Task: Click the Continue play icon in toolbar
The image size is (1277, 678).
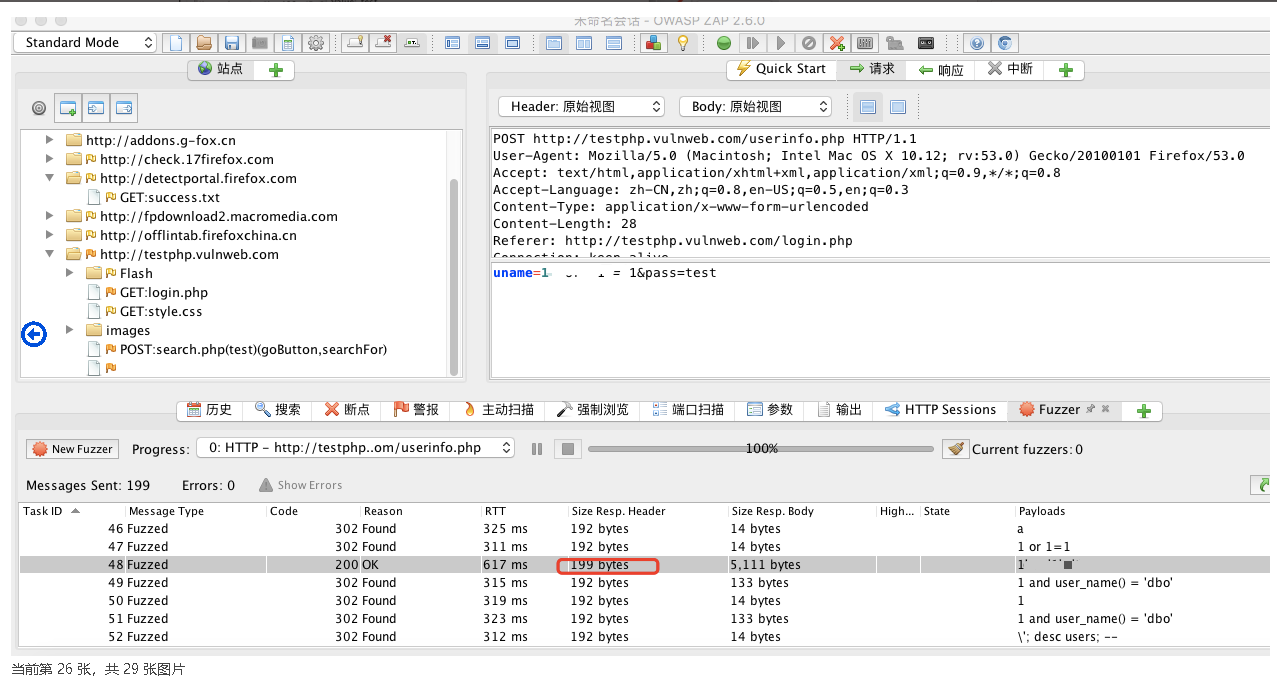Action: tap(781, 43)
